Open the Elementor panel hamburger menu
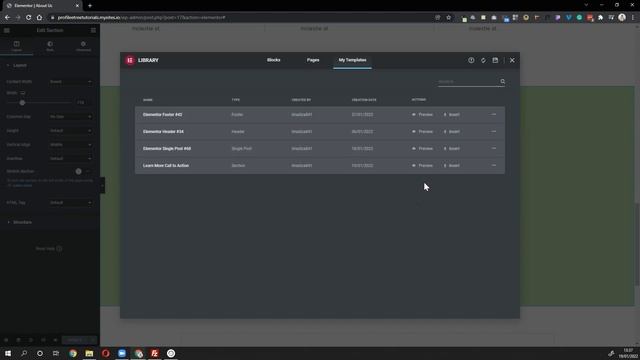 tap(7, 30)
